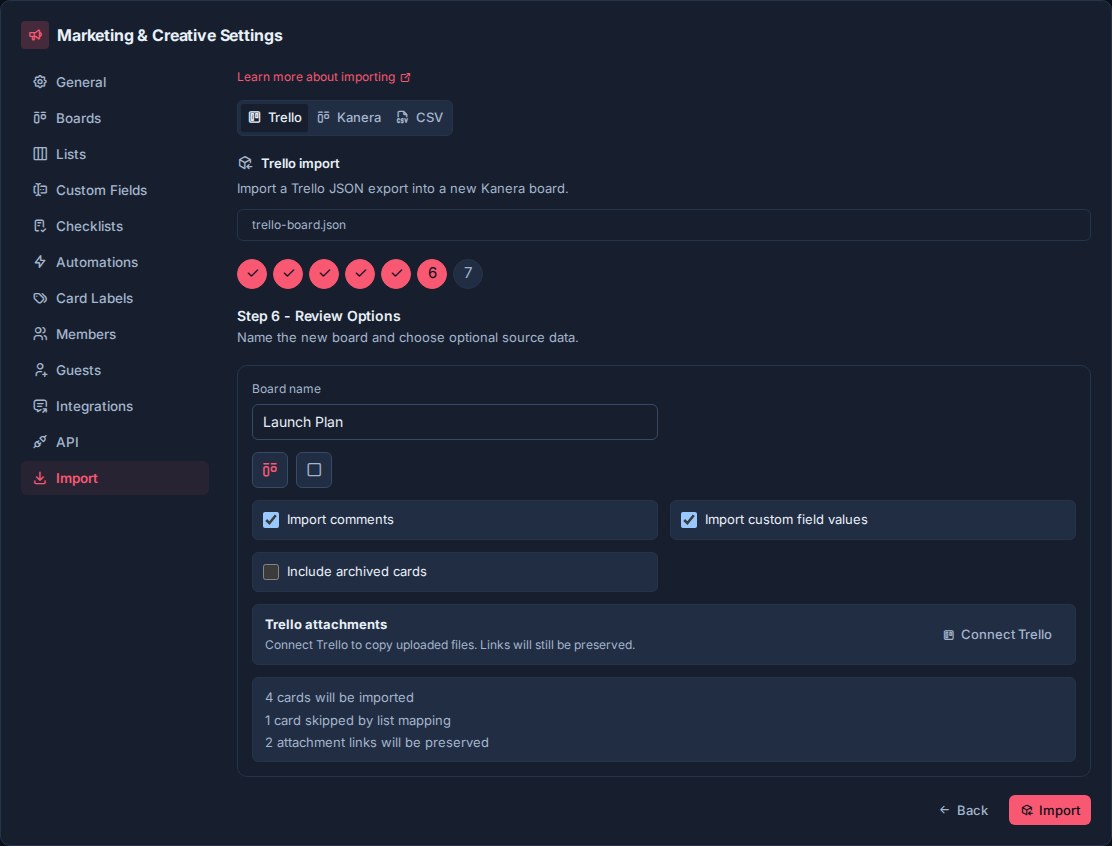This screenshot has width=1112, height=846.
Task: Click '2 attachment links will be preserved'
Action: (x=377, y=742)
